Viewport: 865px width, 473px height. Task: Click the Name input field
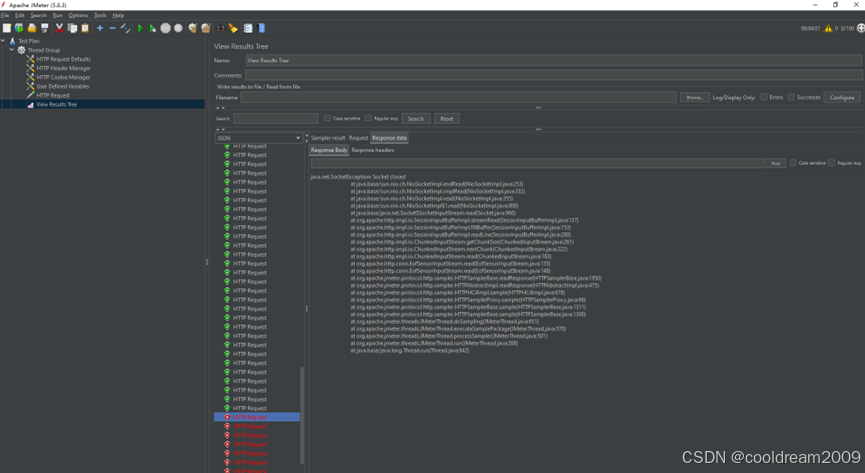click(x=554, y=60)
